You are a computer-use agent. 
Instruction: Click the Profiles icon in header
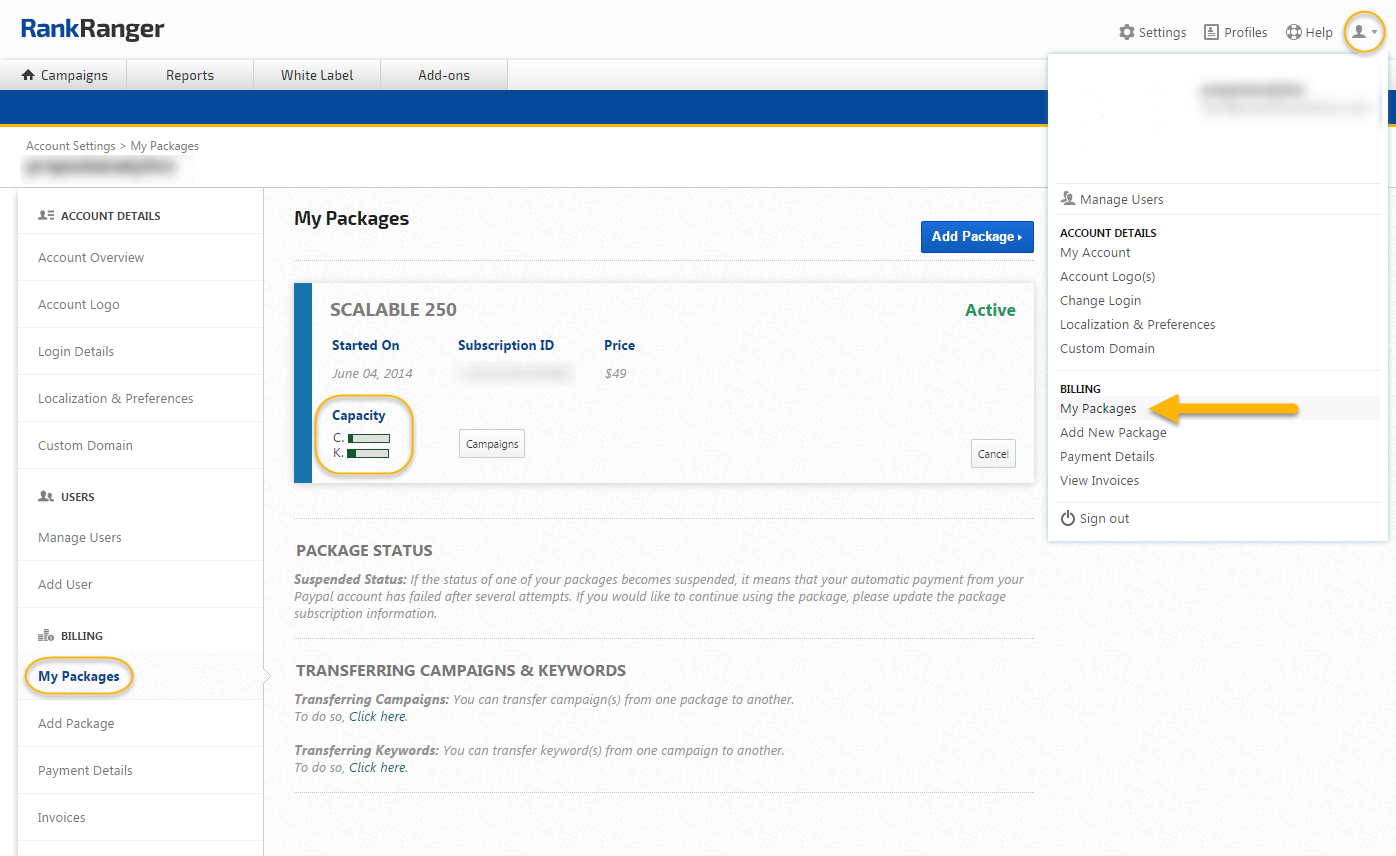1212,33
